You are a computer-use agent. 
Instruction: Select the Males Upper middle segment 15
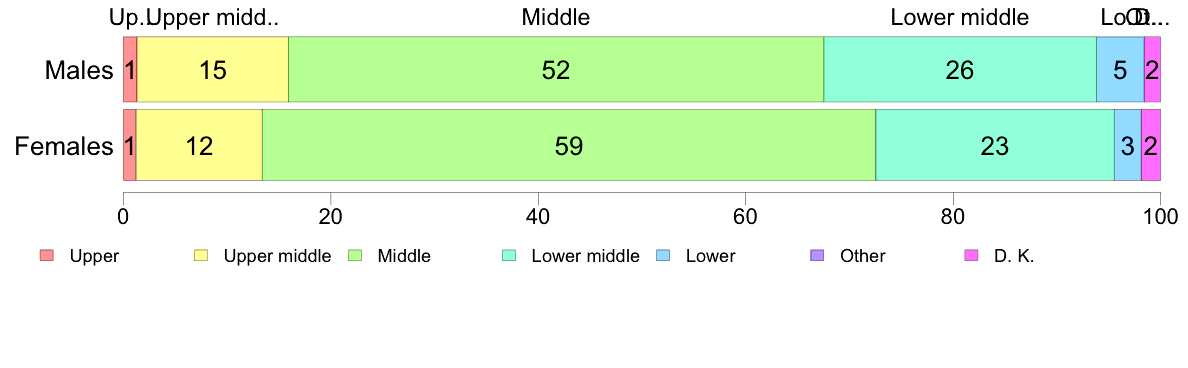click(213, 69)
